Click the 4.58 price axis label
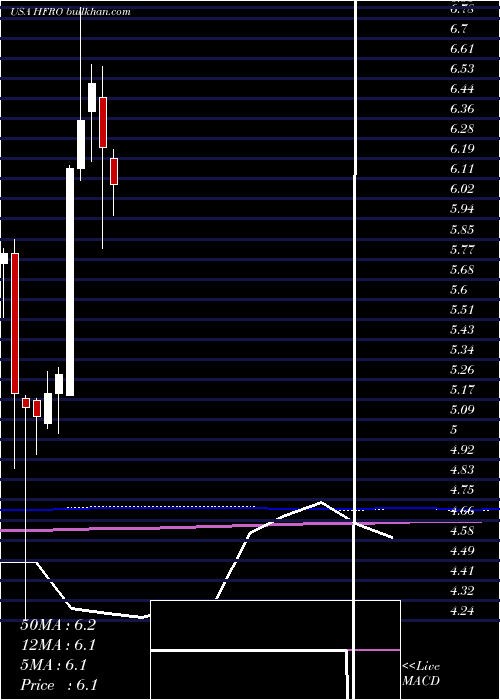Viewport: 500px width, 700px height. coord(462,530)
